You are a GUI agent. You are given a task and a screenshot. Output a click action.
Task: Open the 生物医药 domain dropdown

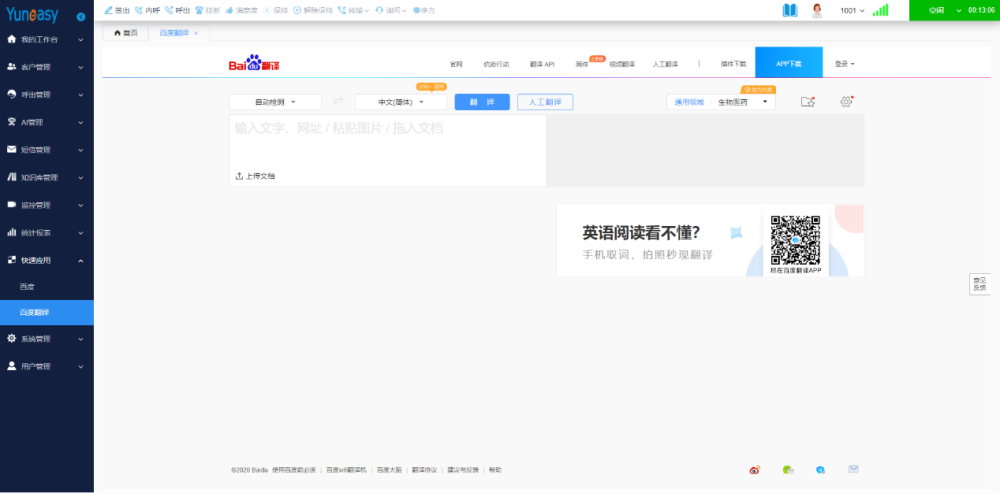743,102
